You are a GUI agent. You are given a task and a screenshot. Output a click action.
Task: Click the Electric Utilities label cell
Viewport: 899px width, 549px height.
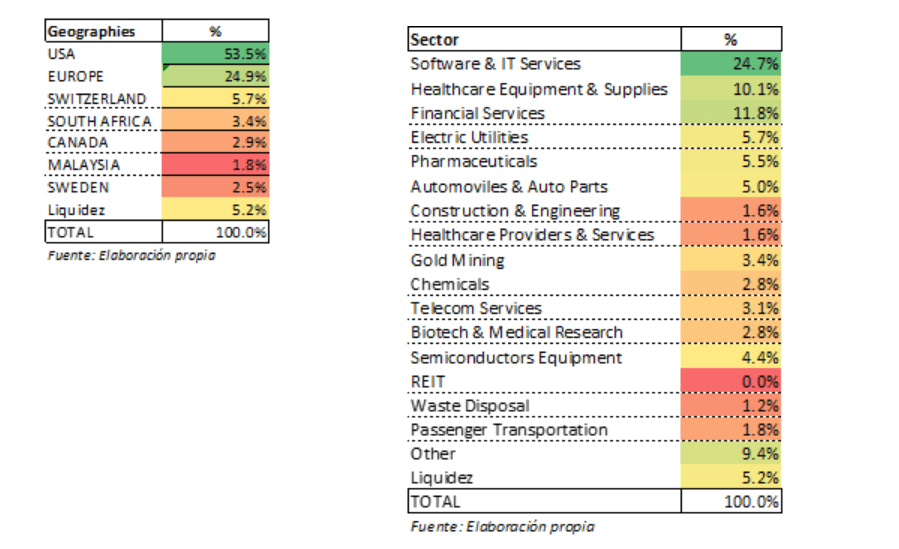tap(545, 137)
